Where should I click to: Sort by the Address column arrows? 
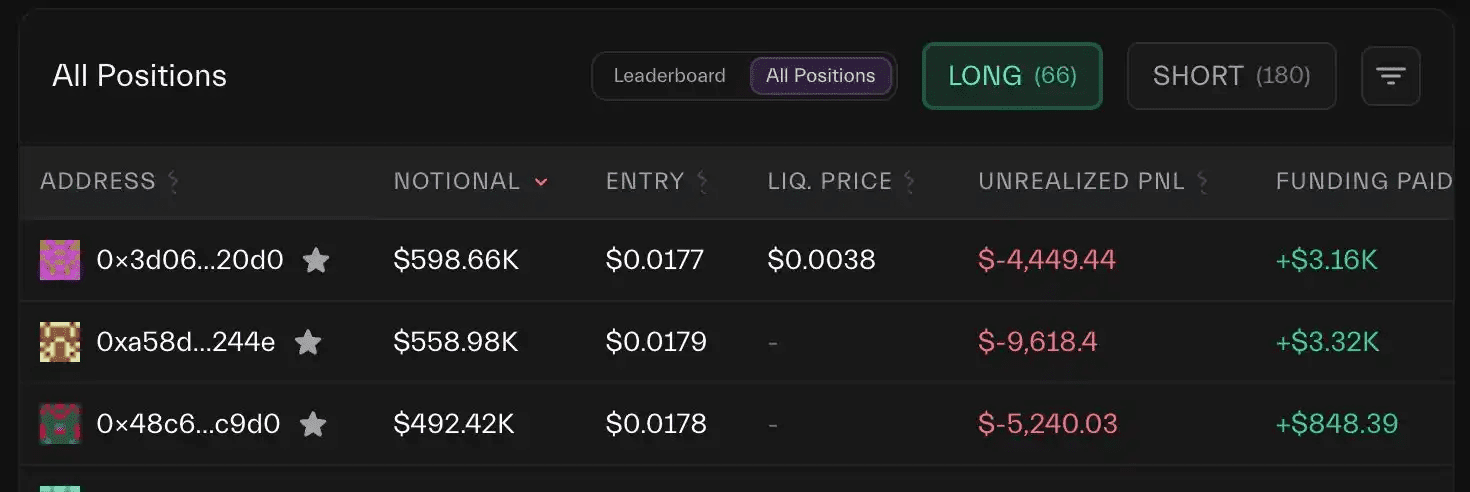point(173,182)
